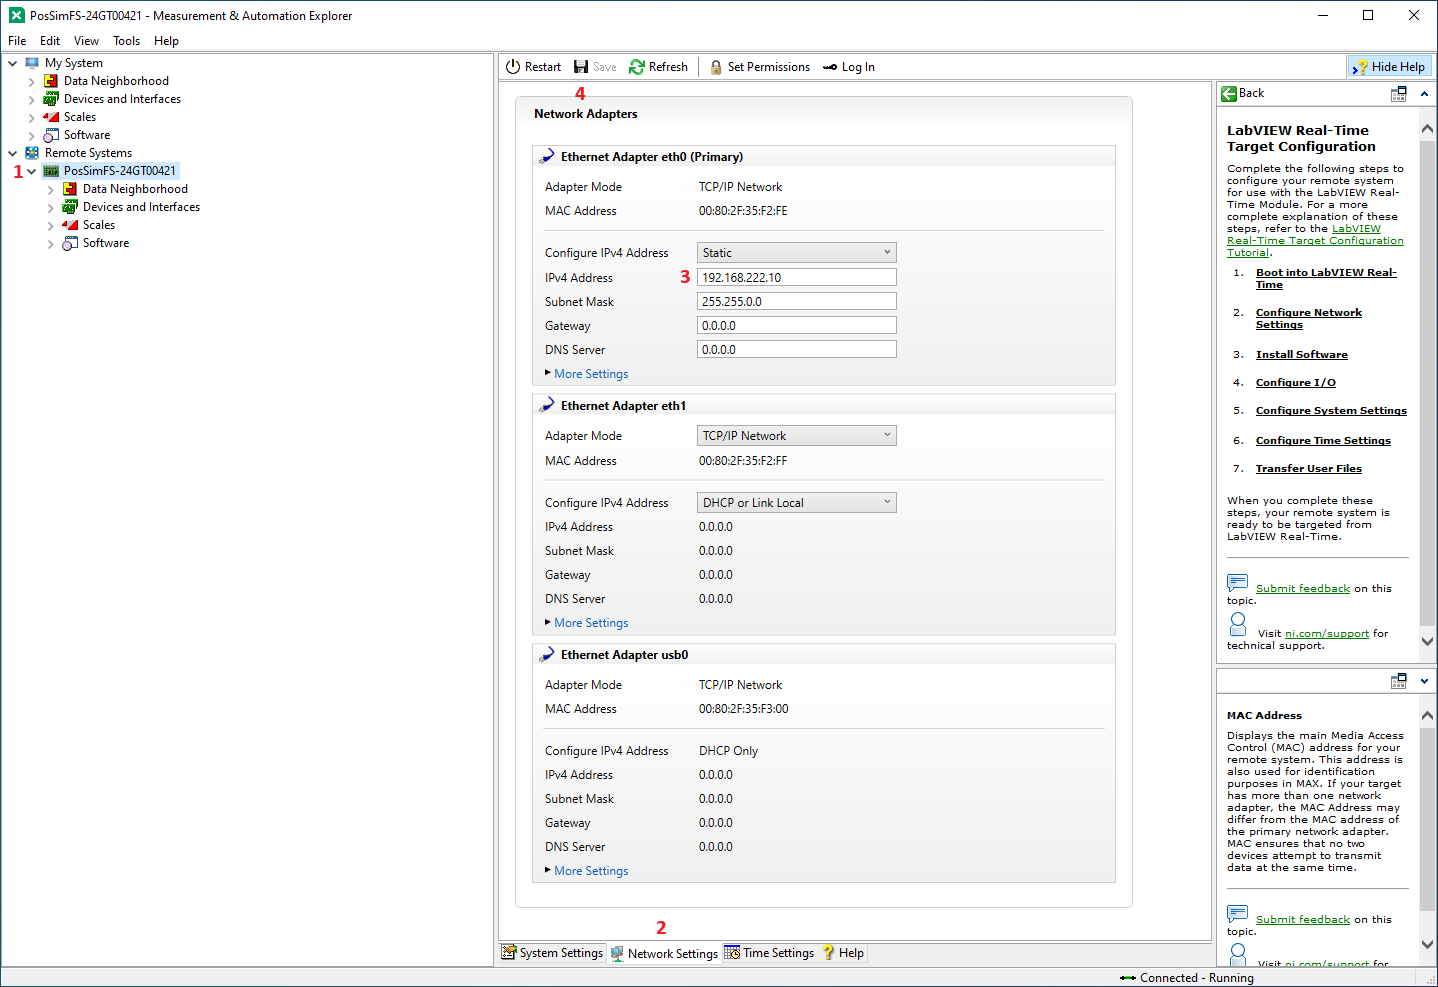Click the Set Permissions lock icon
Screen dimensions: 1438x987
tap(716, 67)
